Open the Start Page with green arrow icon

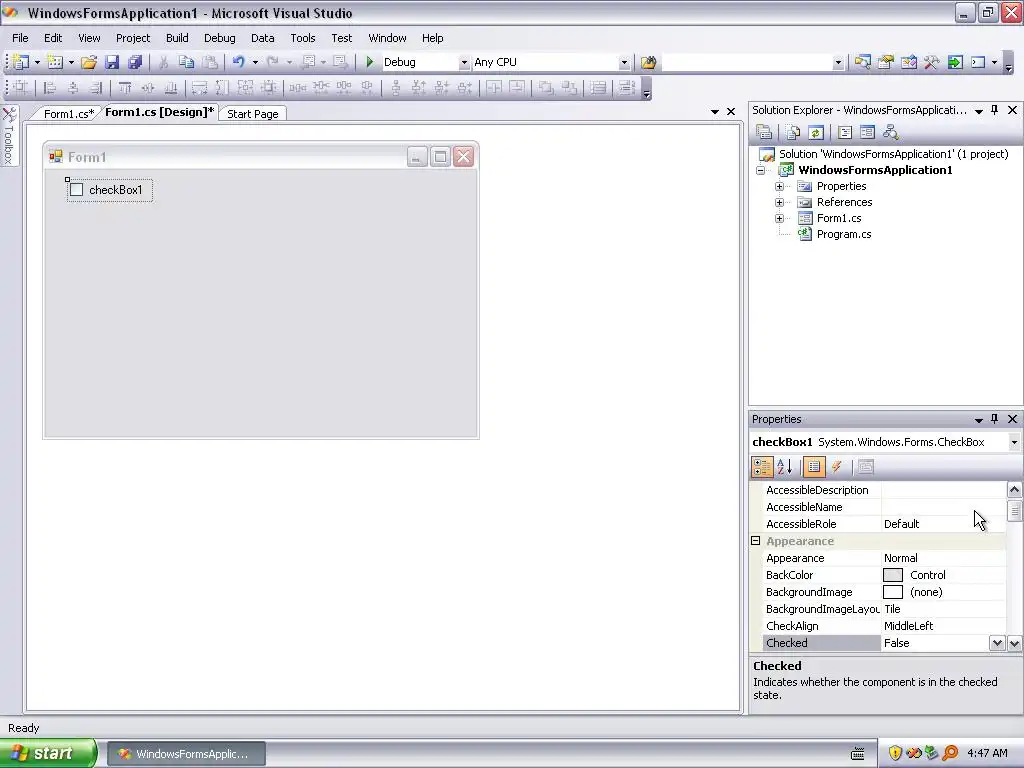pos(955,62)
